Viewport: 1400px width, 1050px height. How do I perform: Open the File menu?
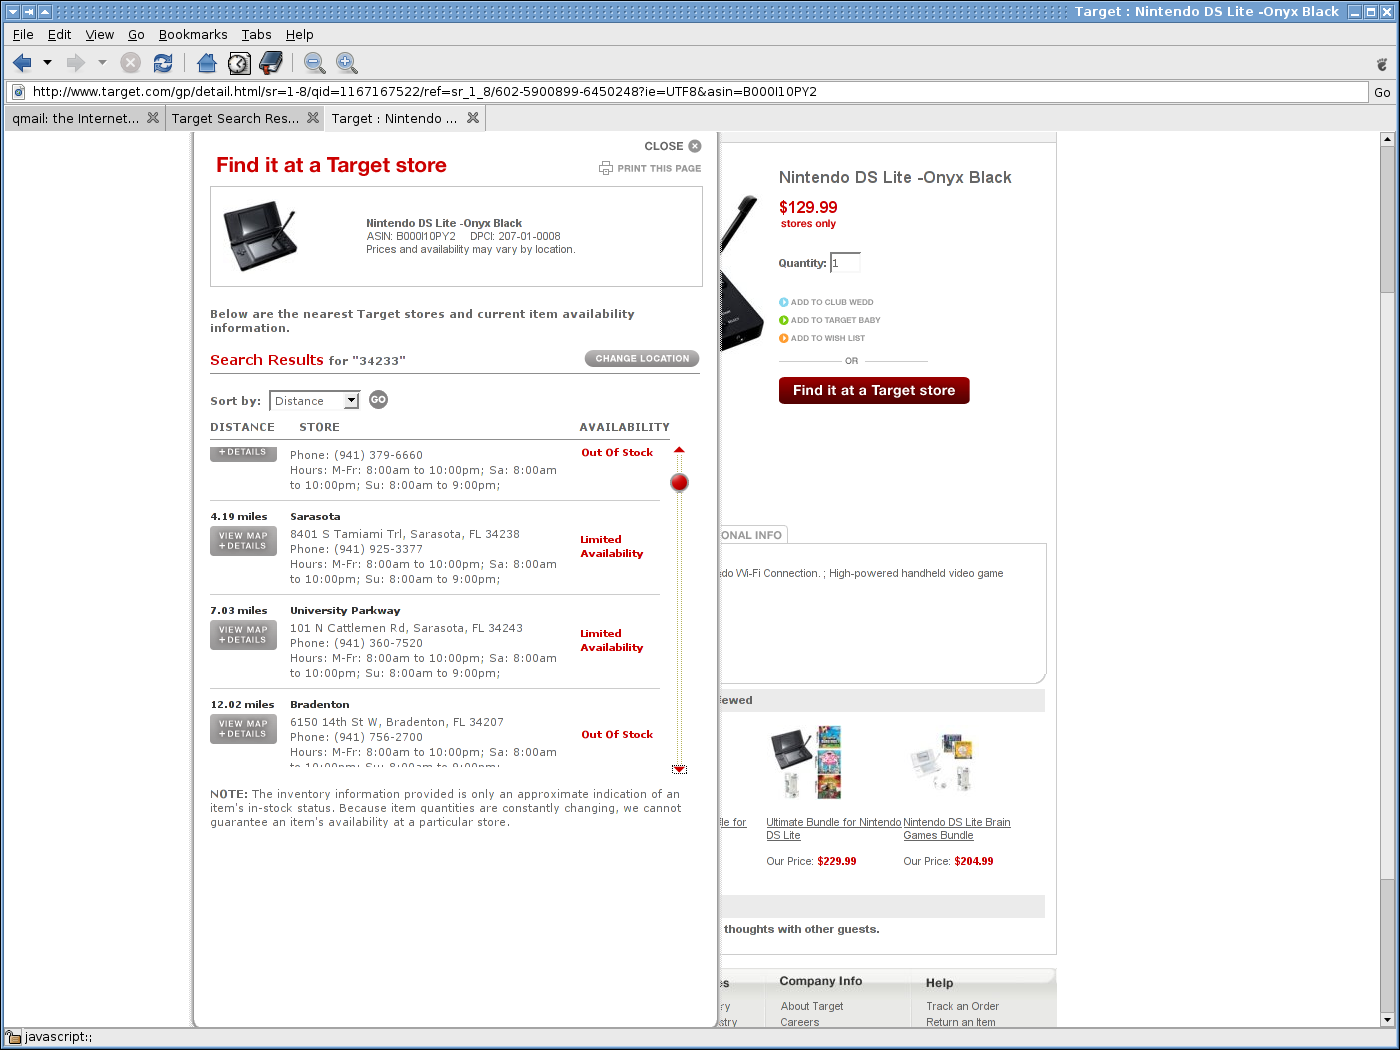pyautogui.click(x=23, y=34)
